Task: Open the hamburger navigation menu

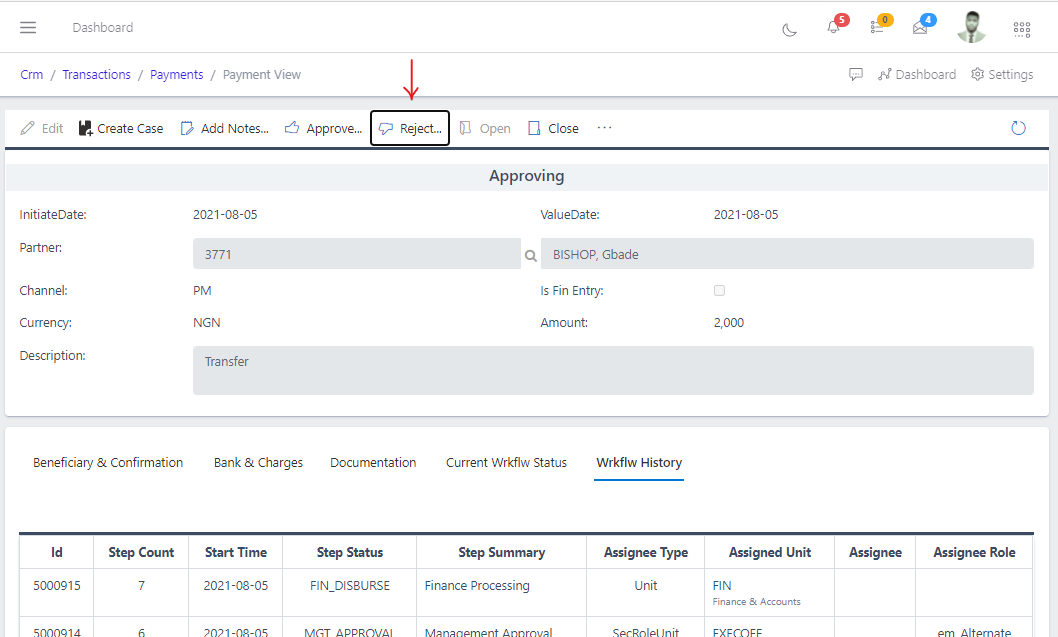Action: click(x=28, y=27)
